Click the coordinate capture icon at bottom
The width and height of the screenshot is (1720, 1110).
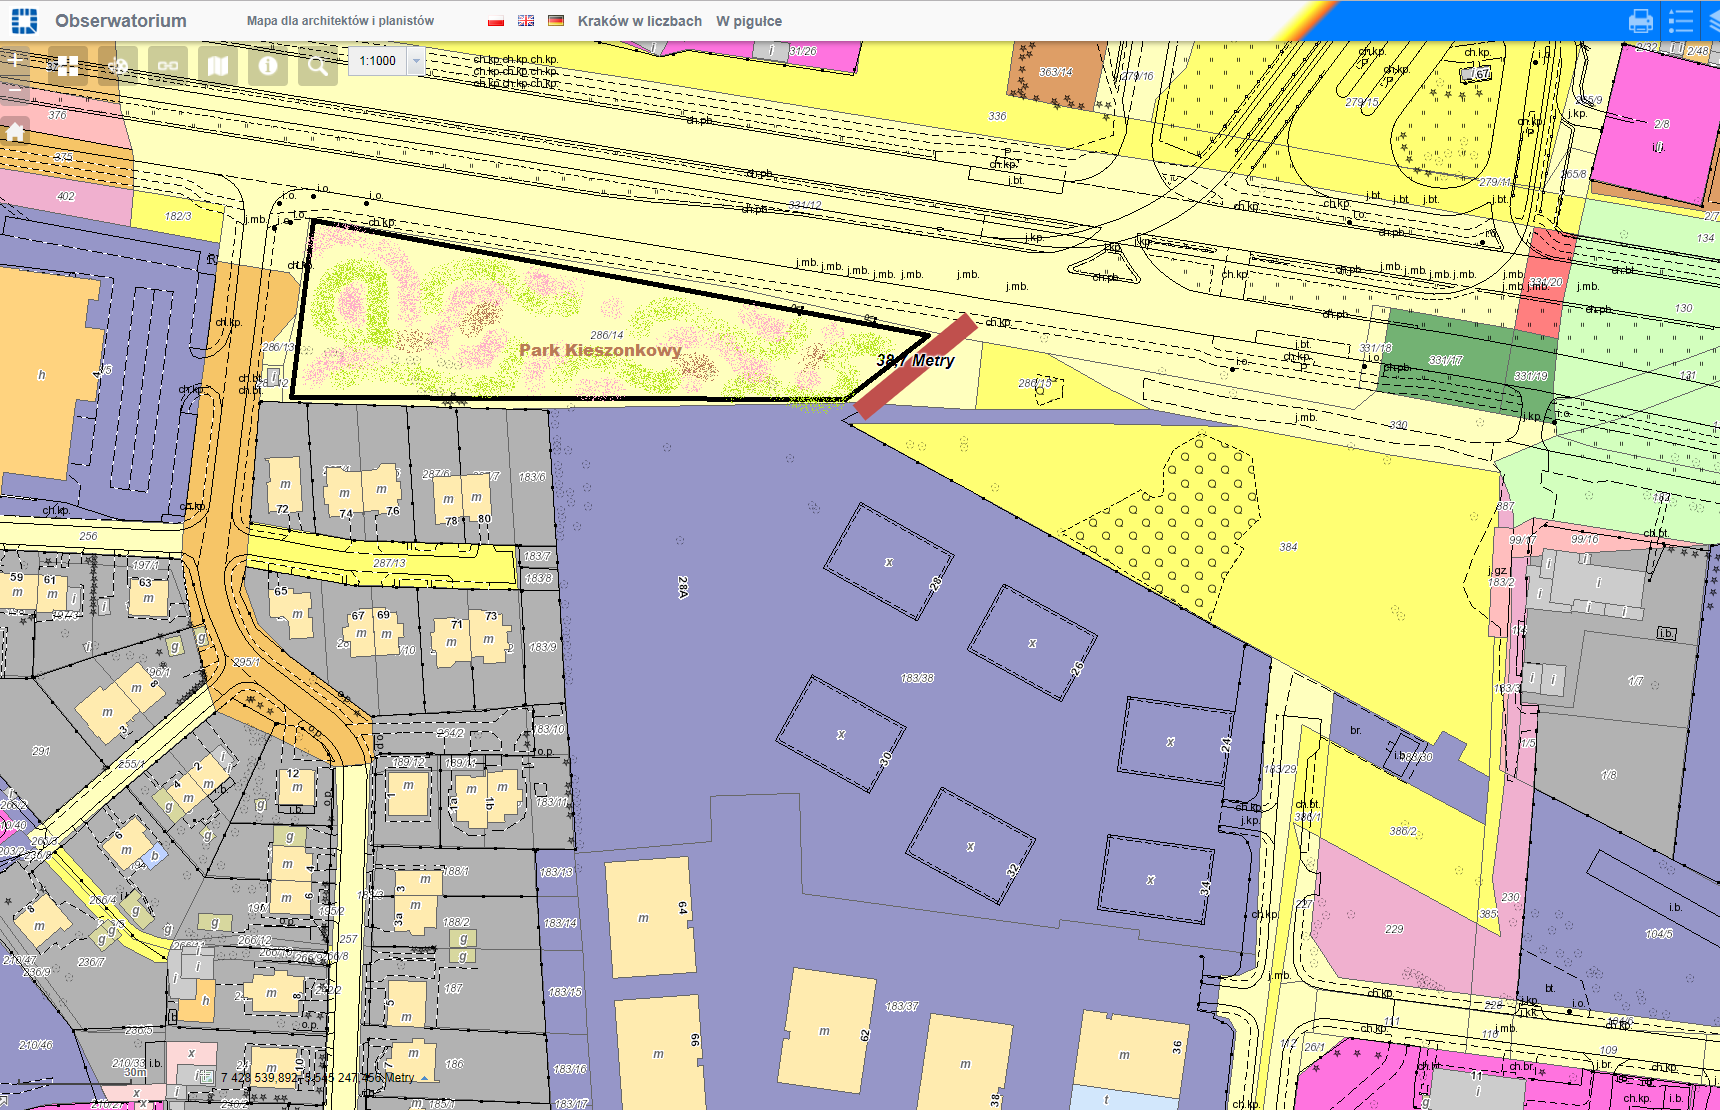point(205,1078)
